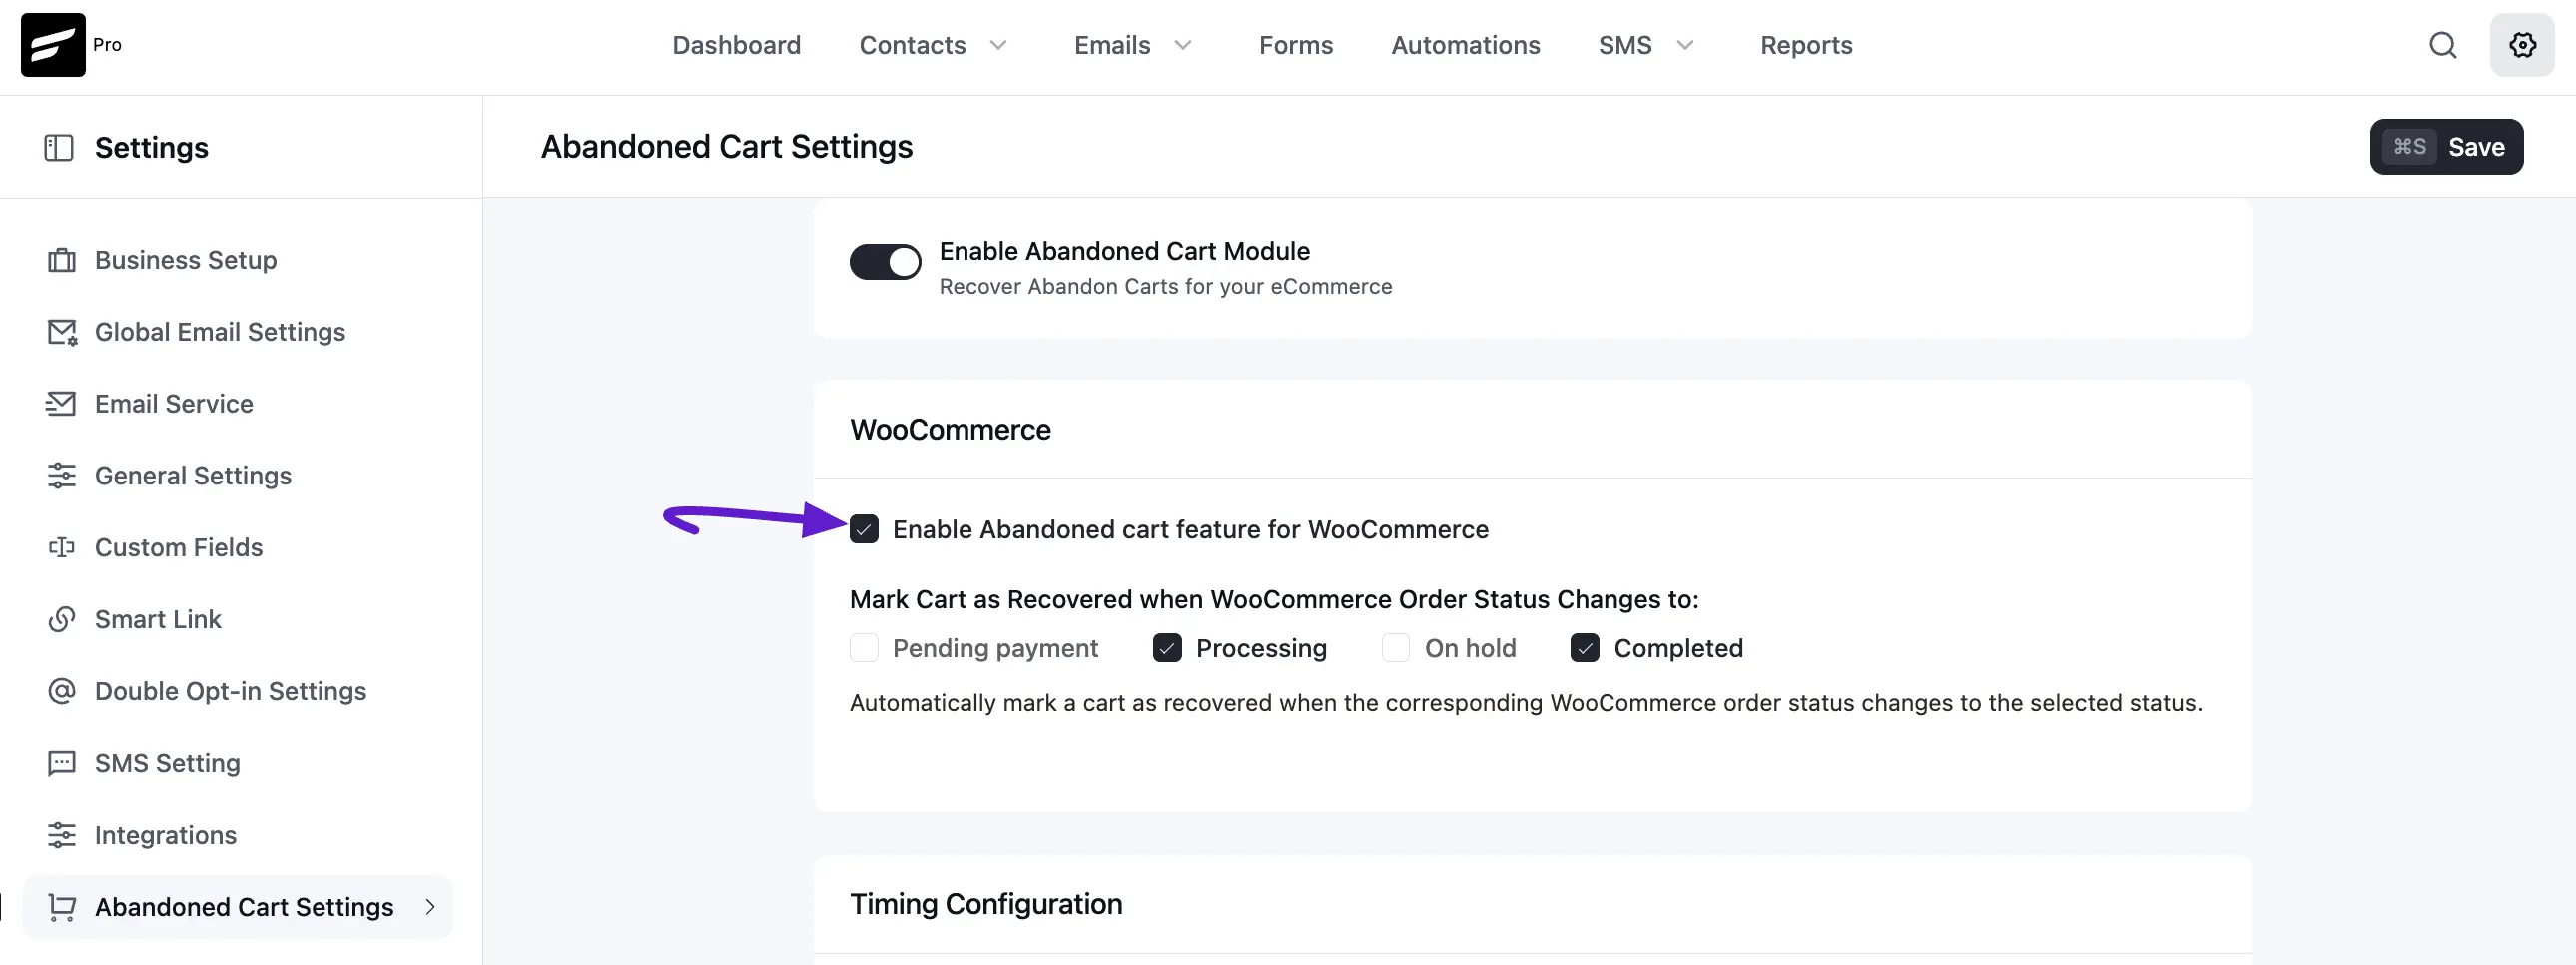The height and width of the screenshot is (965, 2576).
Task: Expand the SMS dropdown arrow
Action: (1685, 46)
